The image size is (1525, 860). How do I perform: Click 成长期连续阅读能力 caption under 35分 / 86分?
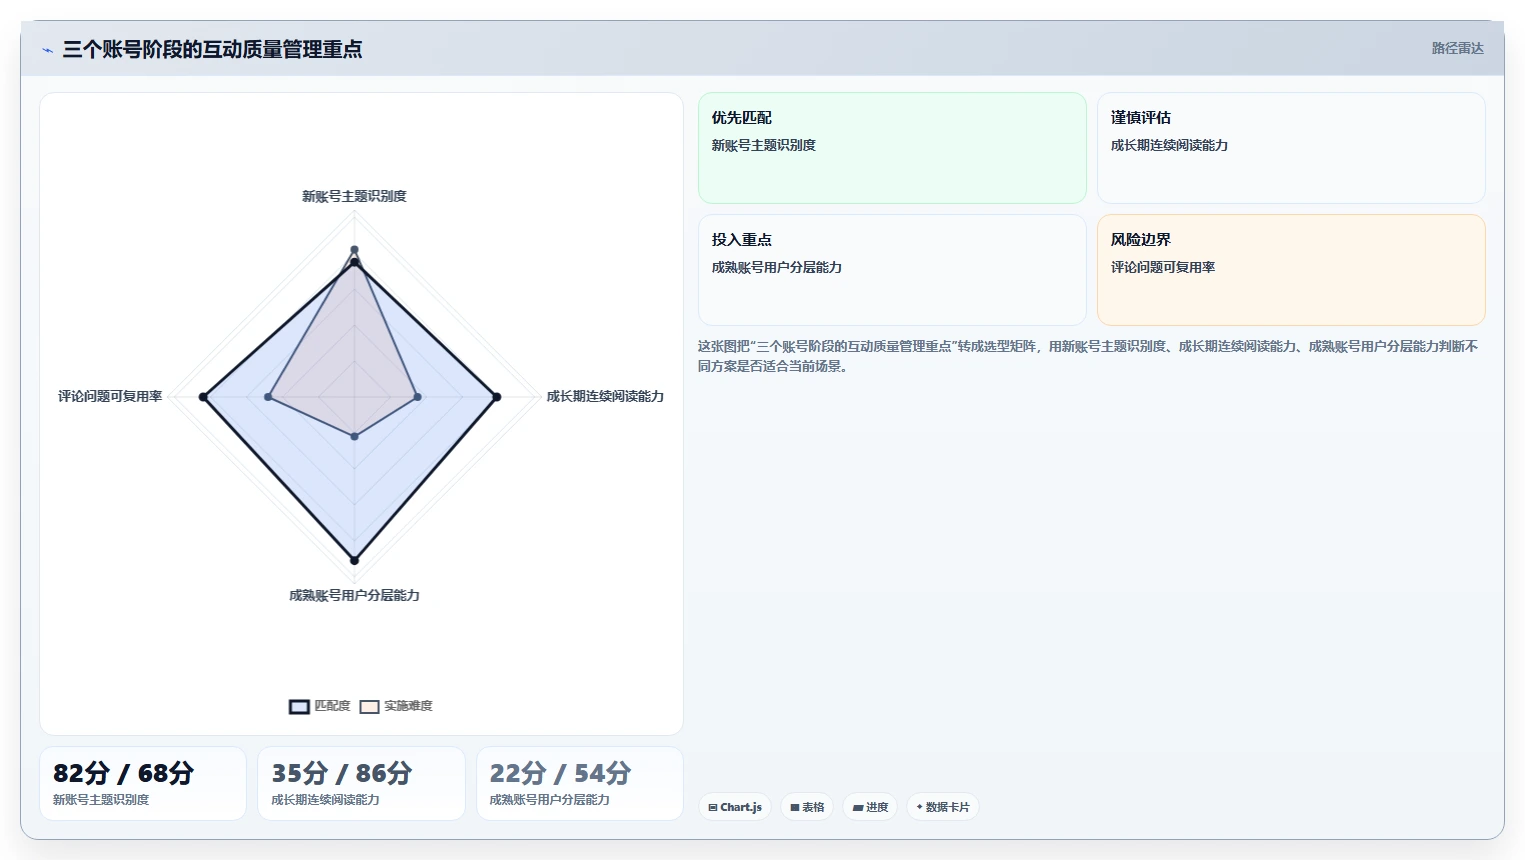[x=325, y=800]
